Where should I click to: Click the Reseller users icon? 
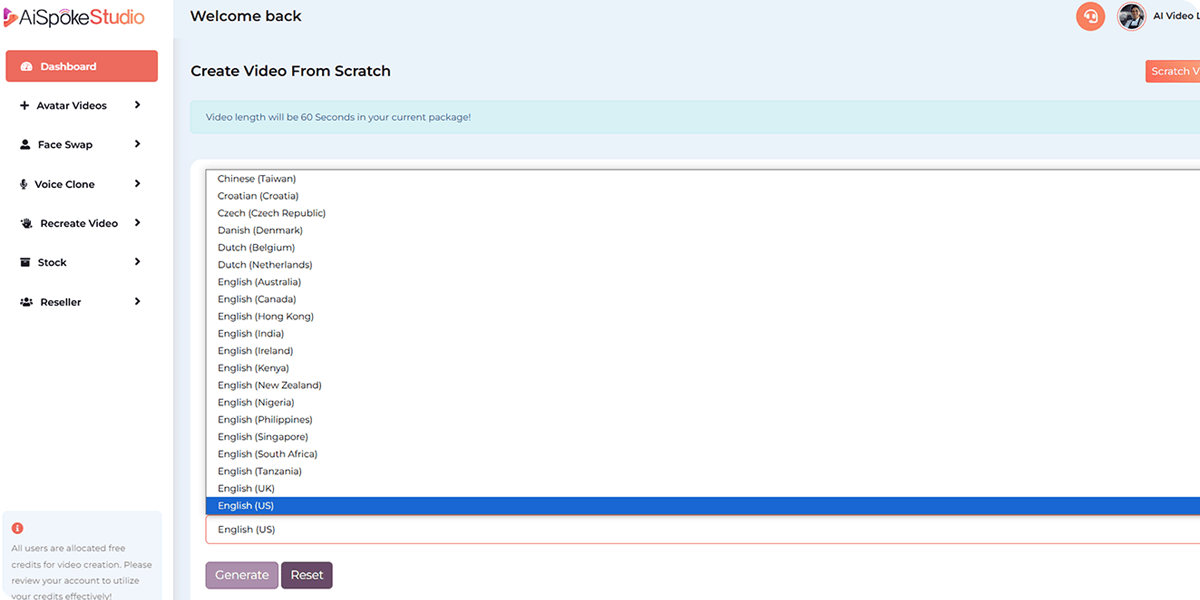(26, 302)
